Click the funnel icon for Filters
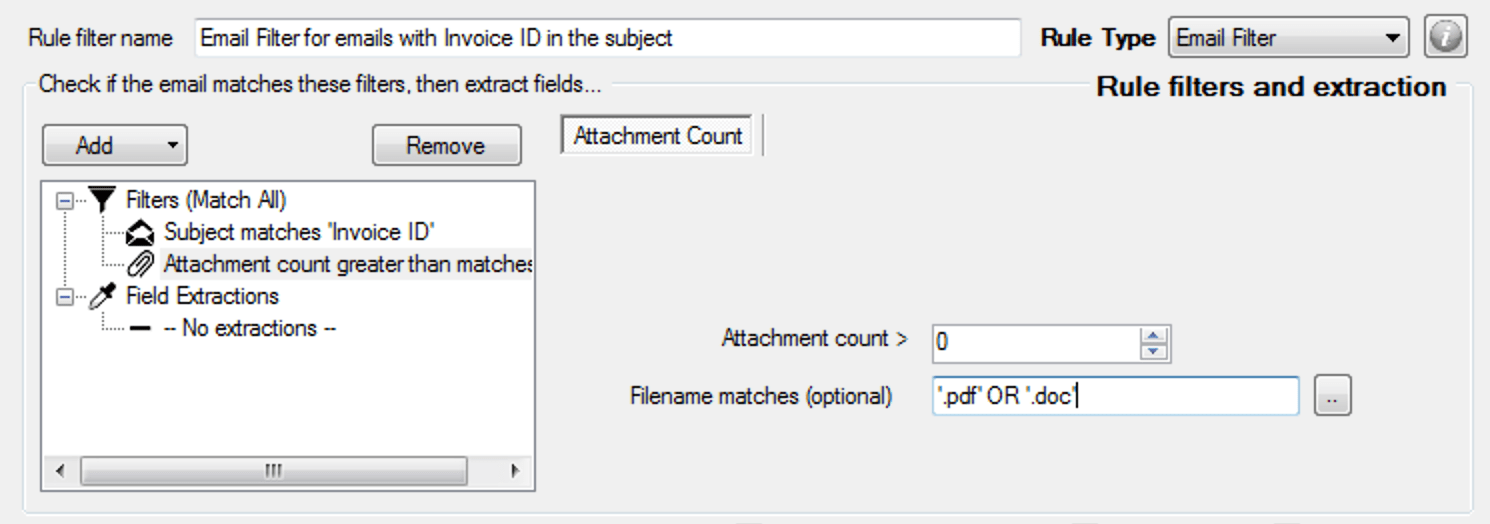 pyautogui.click(x=102, y=199)
